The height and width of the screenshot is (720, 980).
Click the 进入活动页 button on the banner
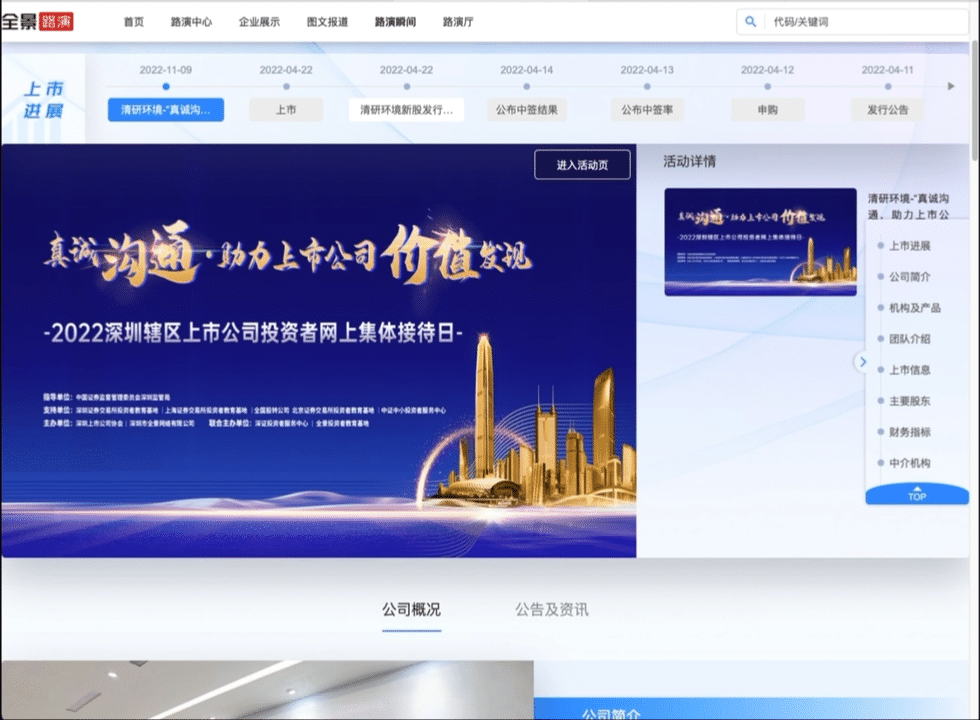[582, 164]
